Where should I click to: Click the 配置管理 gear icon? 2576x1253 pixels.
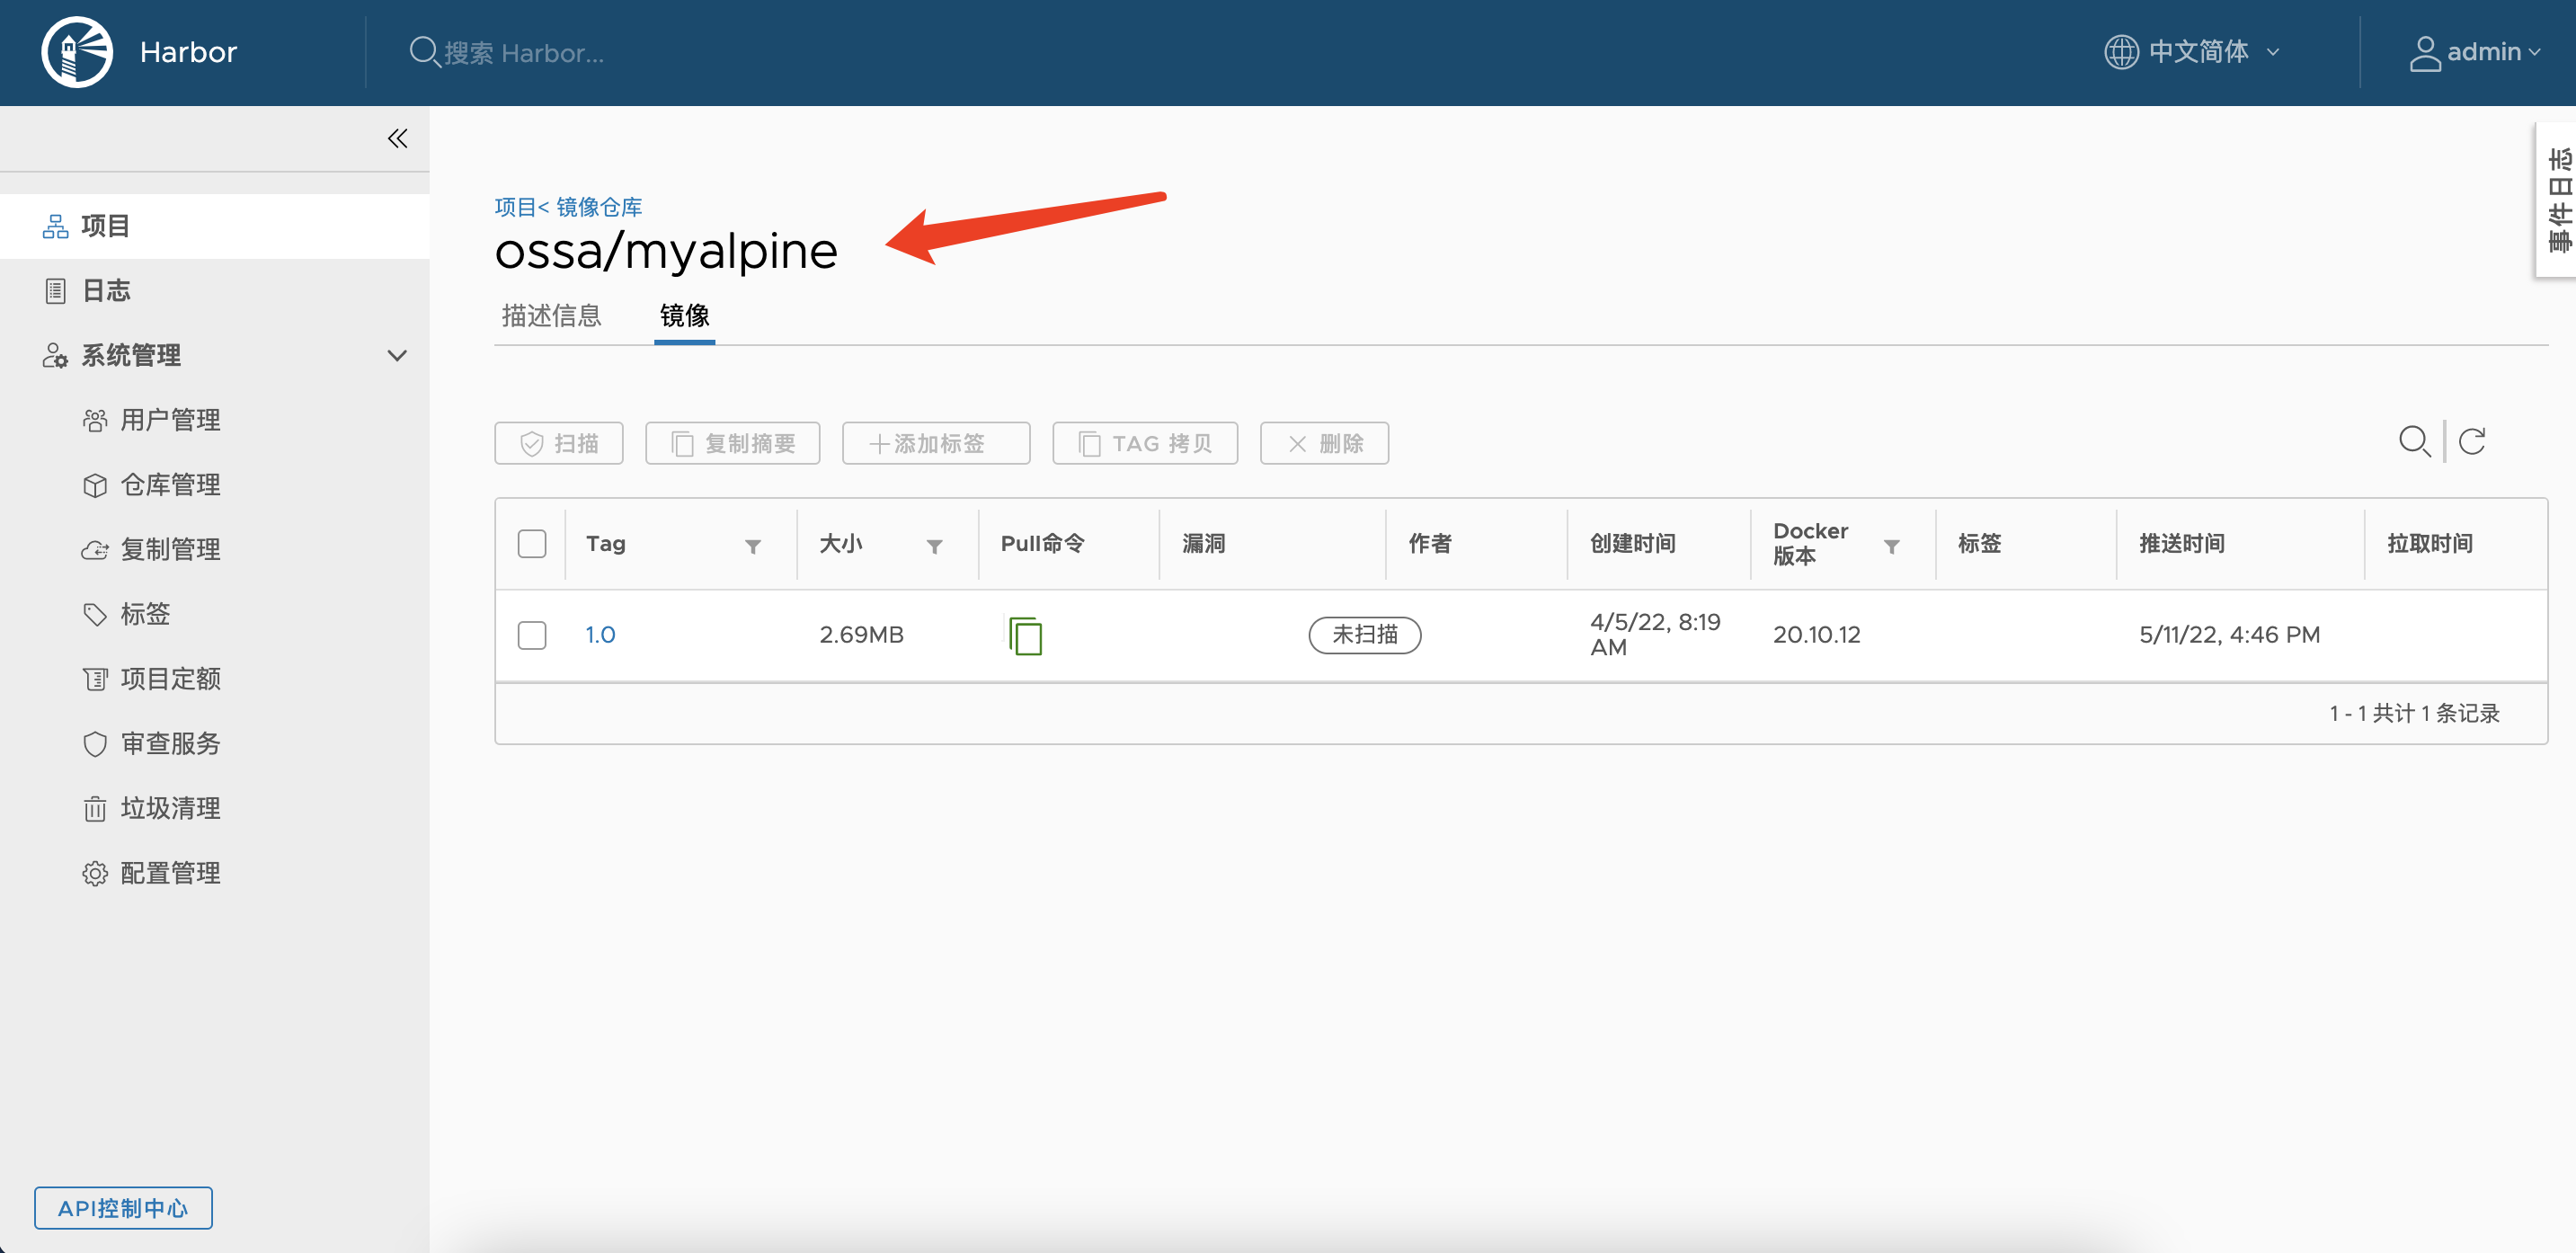(x=95, y=874)
